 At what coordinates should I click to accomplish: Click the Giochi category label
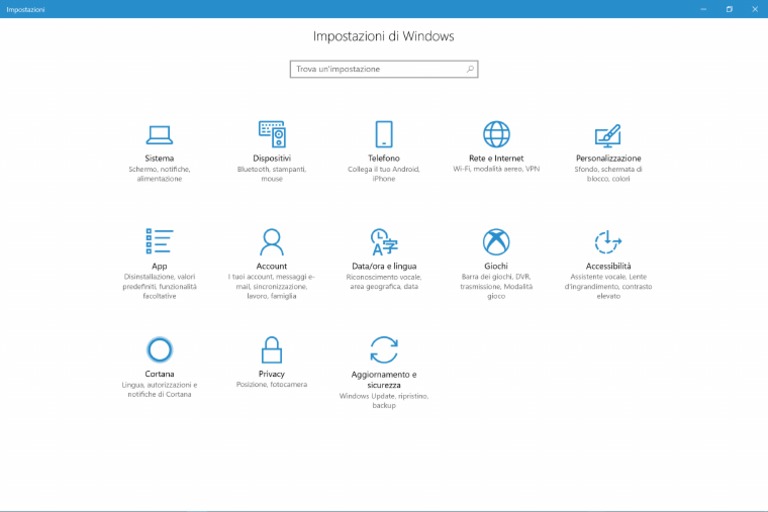tap(496, 266)
